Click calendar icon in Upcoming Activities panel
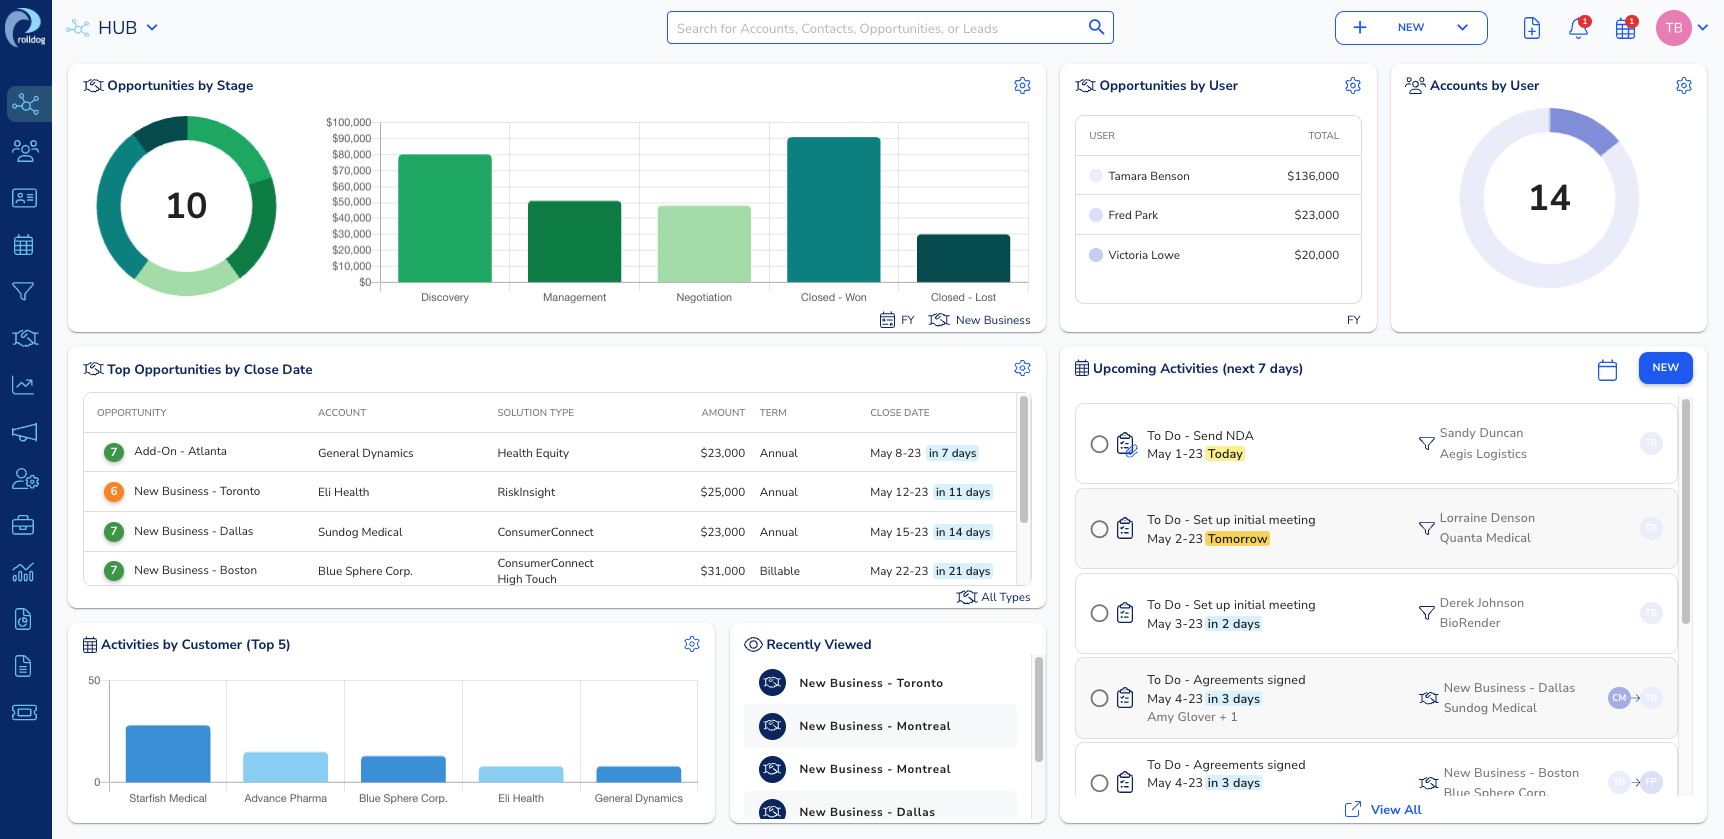The image size is (1724, 839). coord(1607,370)
